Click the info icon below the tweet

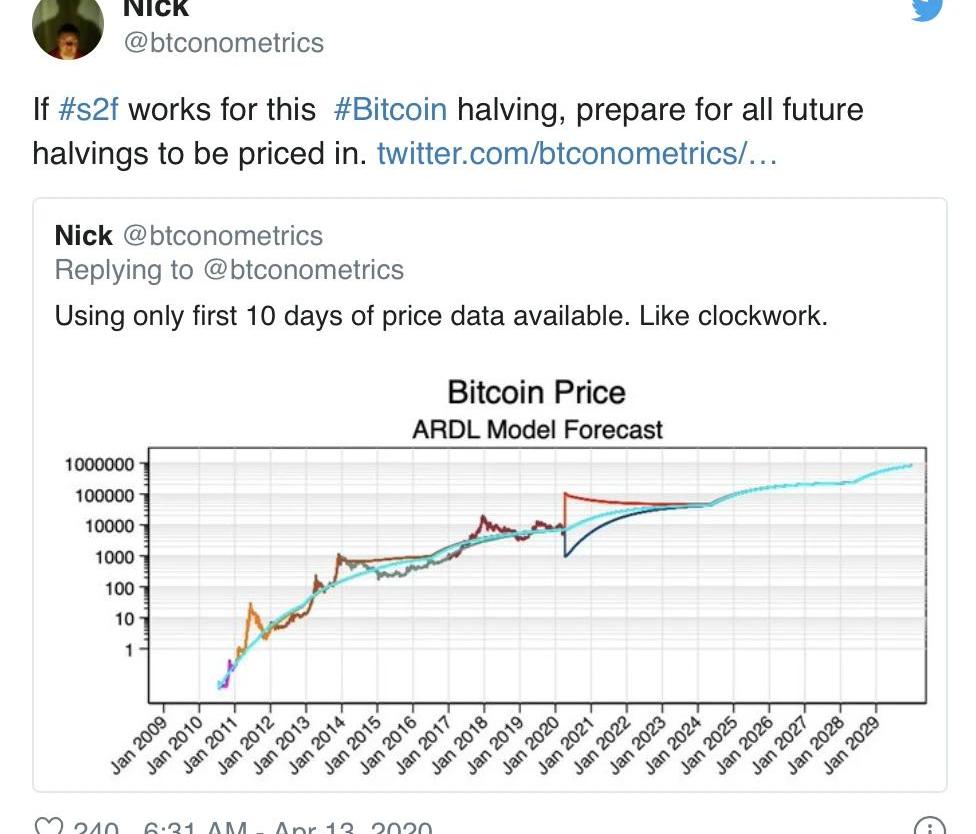(x=929, y=826)
